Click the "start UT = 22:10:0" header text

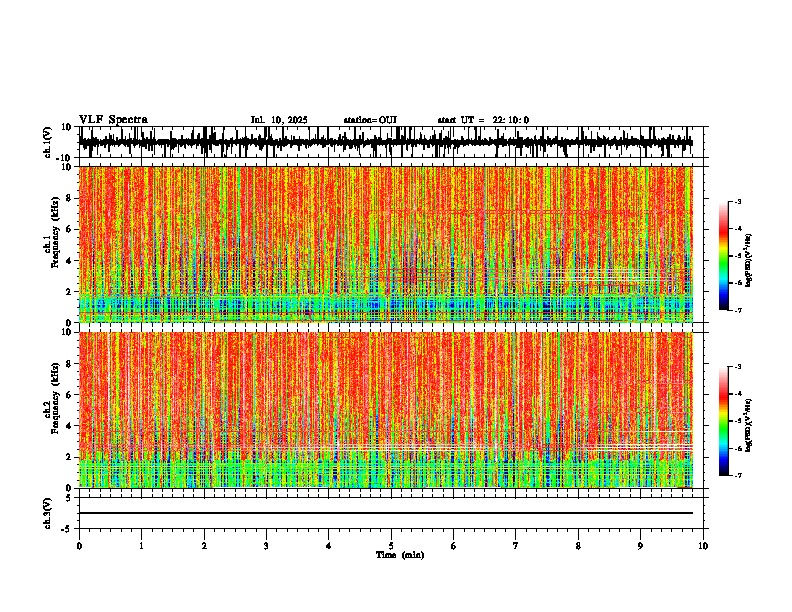coord(483,120)
